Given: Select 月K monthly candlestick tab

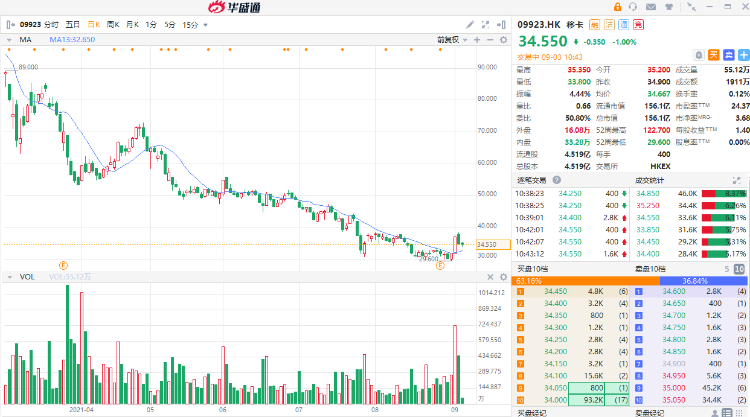Looking at the screenshot, I should pos(132,25).
